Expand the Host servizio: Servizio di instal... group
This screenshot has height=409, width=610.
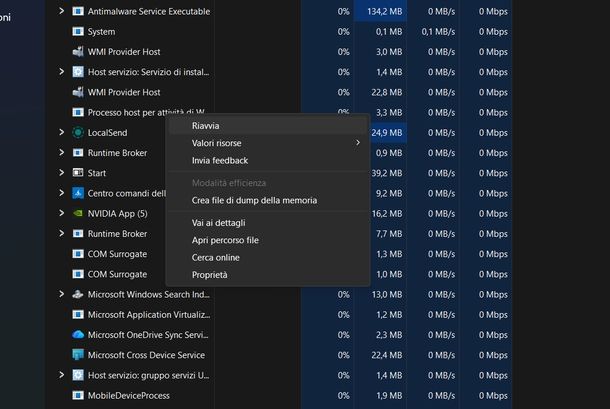coord(61,72)
